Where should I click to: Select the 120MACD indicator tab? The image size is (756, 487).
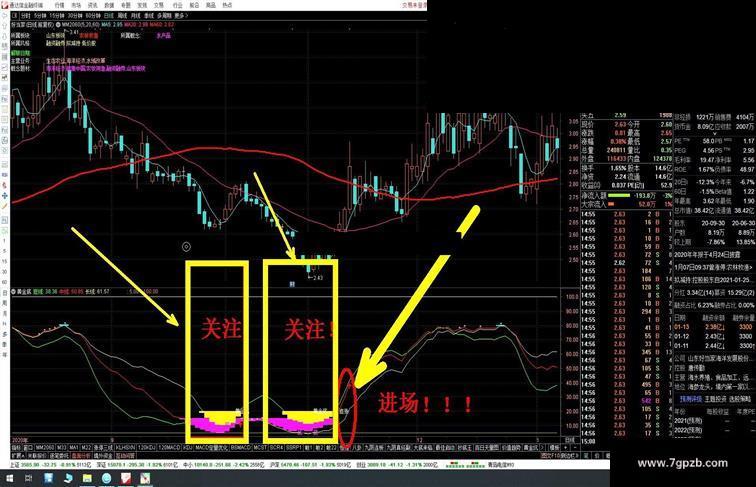[x=169, y=447]
